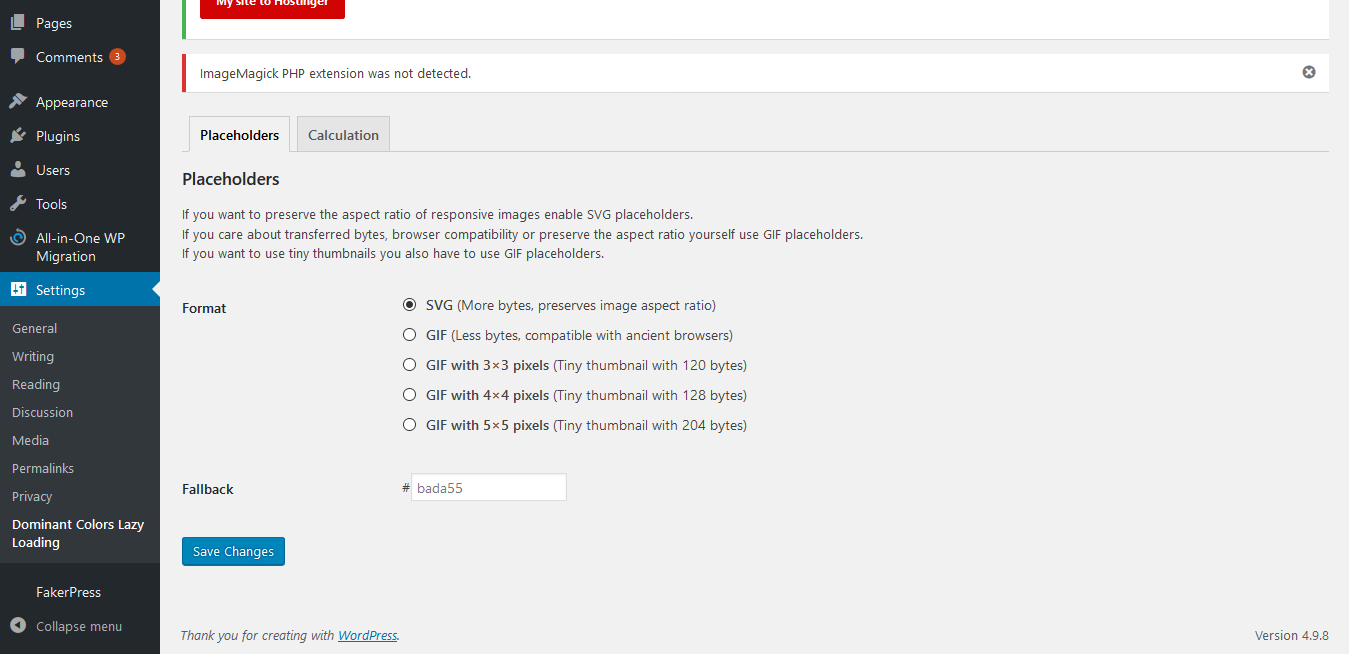Collapse the admin sidebar menu
This screenshot has height=654, width=1349.
pyautogui.click(x=79, y=626)
